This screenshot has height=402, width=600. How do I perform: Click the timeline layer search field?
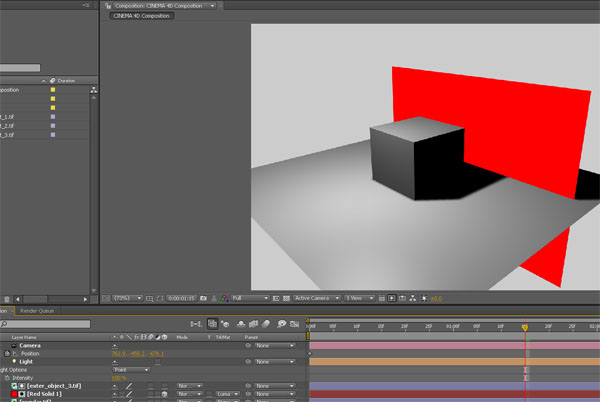(45, 324)
